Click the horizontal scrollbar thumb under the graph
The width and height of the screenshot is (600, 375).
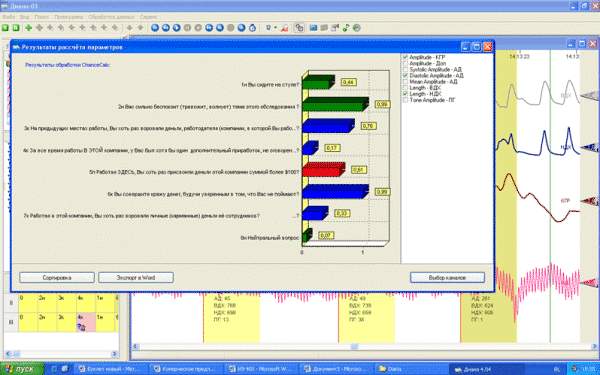tap(355, 347)
